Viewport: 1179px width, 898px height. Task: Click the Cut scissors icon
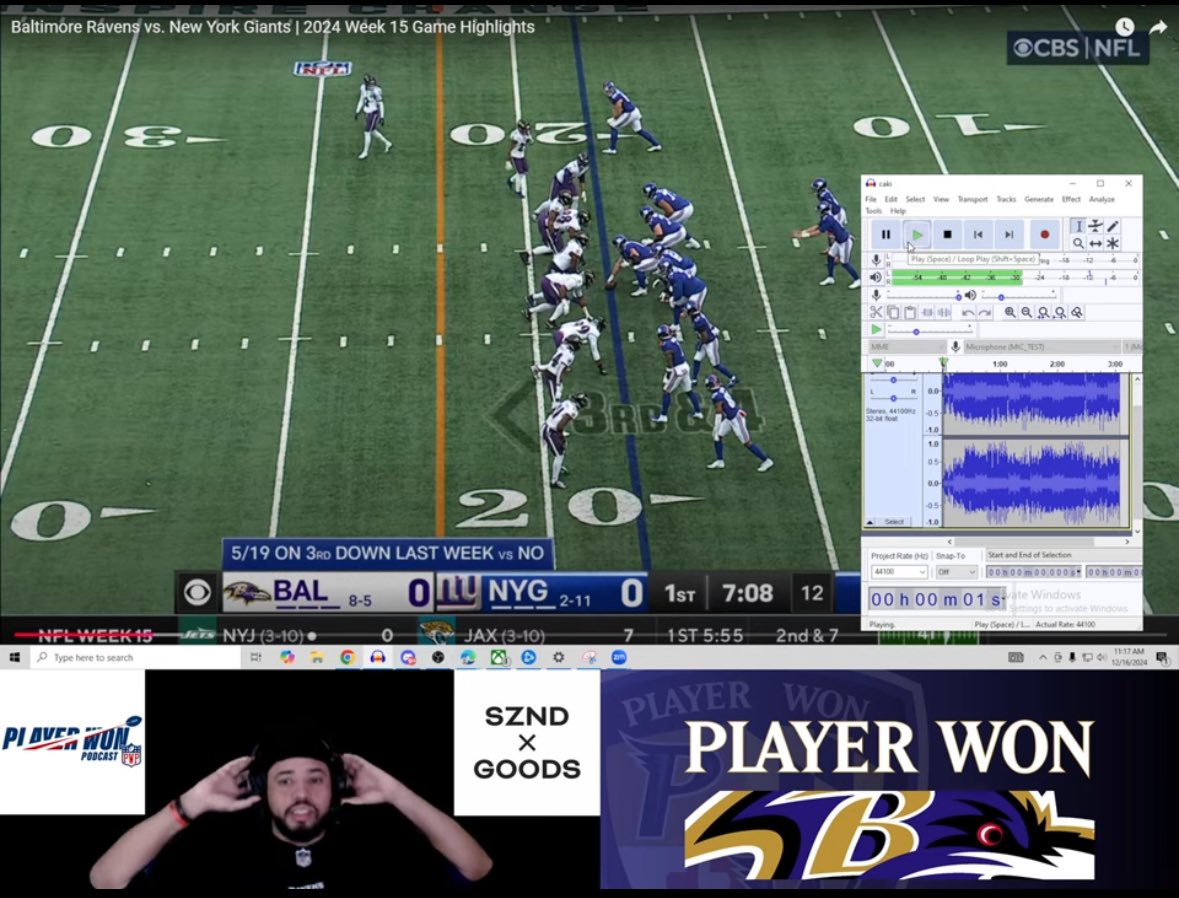[x=876, y=312]
